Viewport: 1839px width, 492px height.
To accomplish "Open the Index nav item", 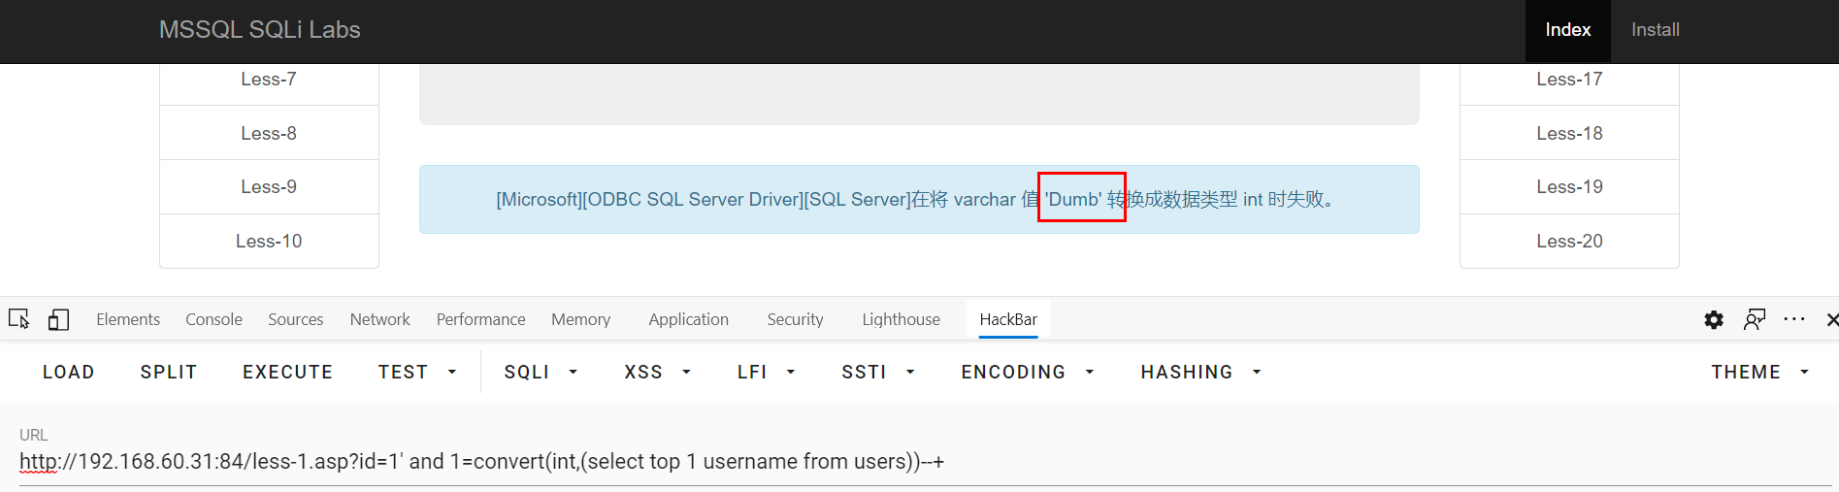I will [1568, 30].
